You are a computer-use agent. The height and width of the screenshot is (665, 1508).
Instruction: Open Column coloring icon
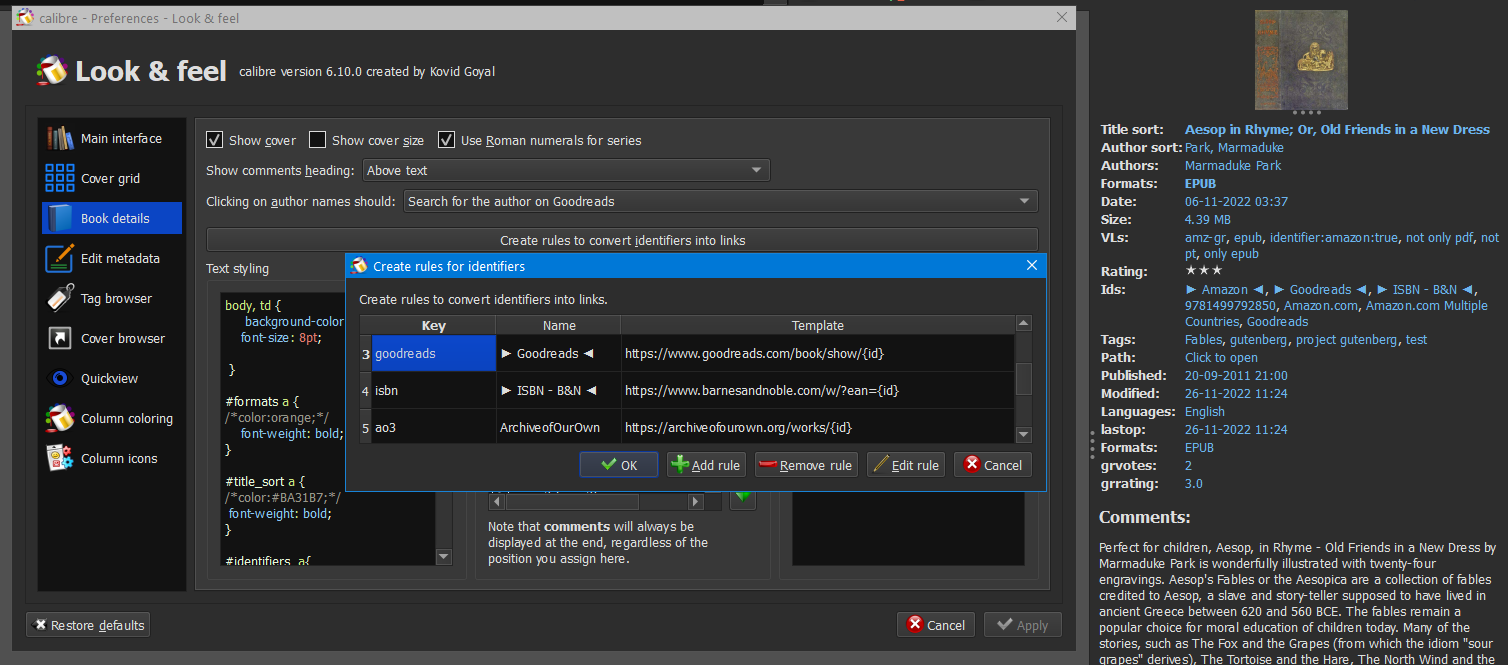[x=60, y=418]
